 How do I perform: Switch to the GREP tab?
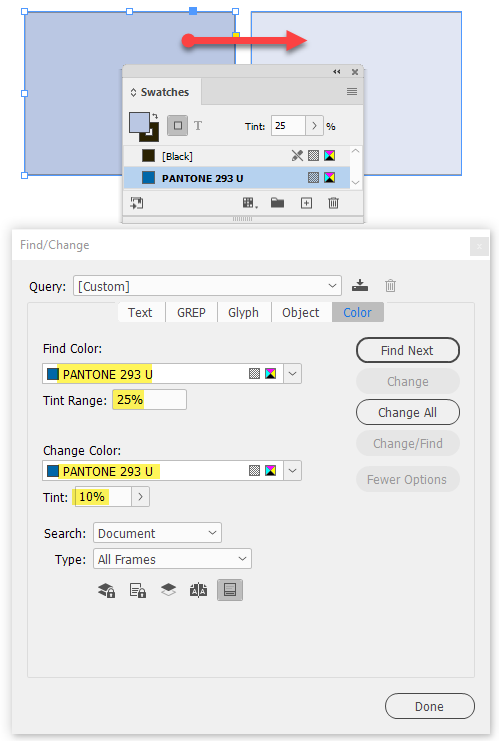pos(191,312)
